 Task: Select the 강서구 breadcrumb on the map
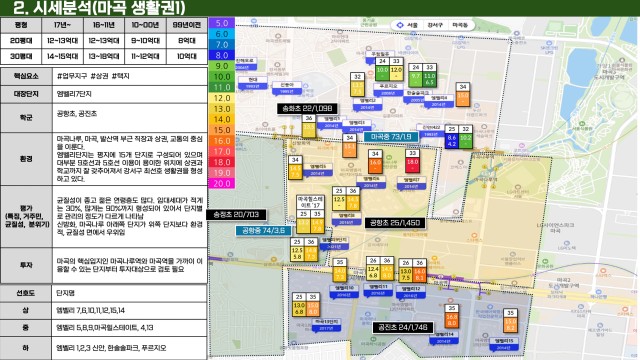(x=435, y=25)
